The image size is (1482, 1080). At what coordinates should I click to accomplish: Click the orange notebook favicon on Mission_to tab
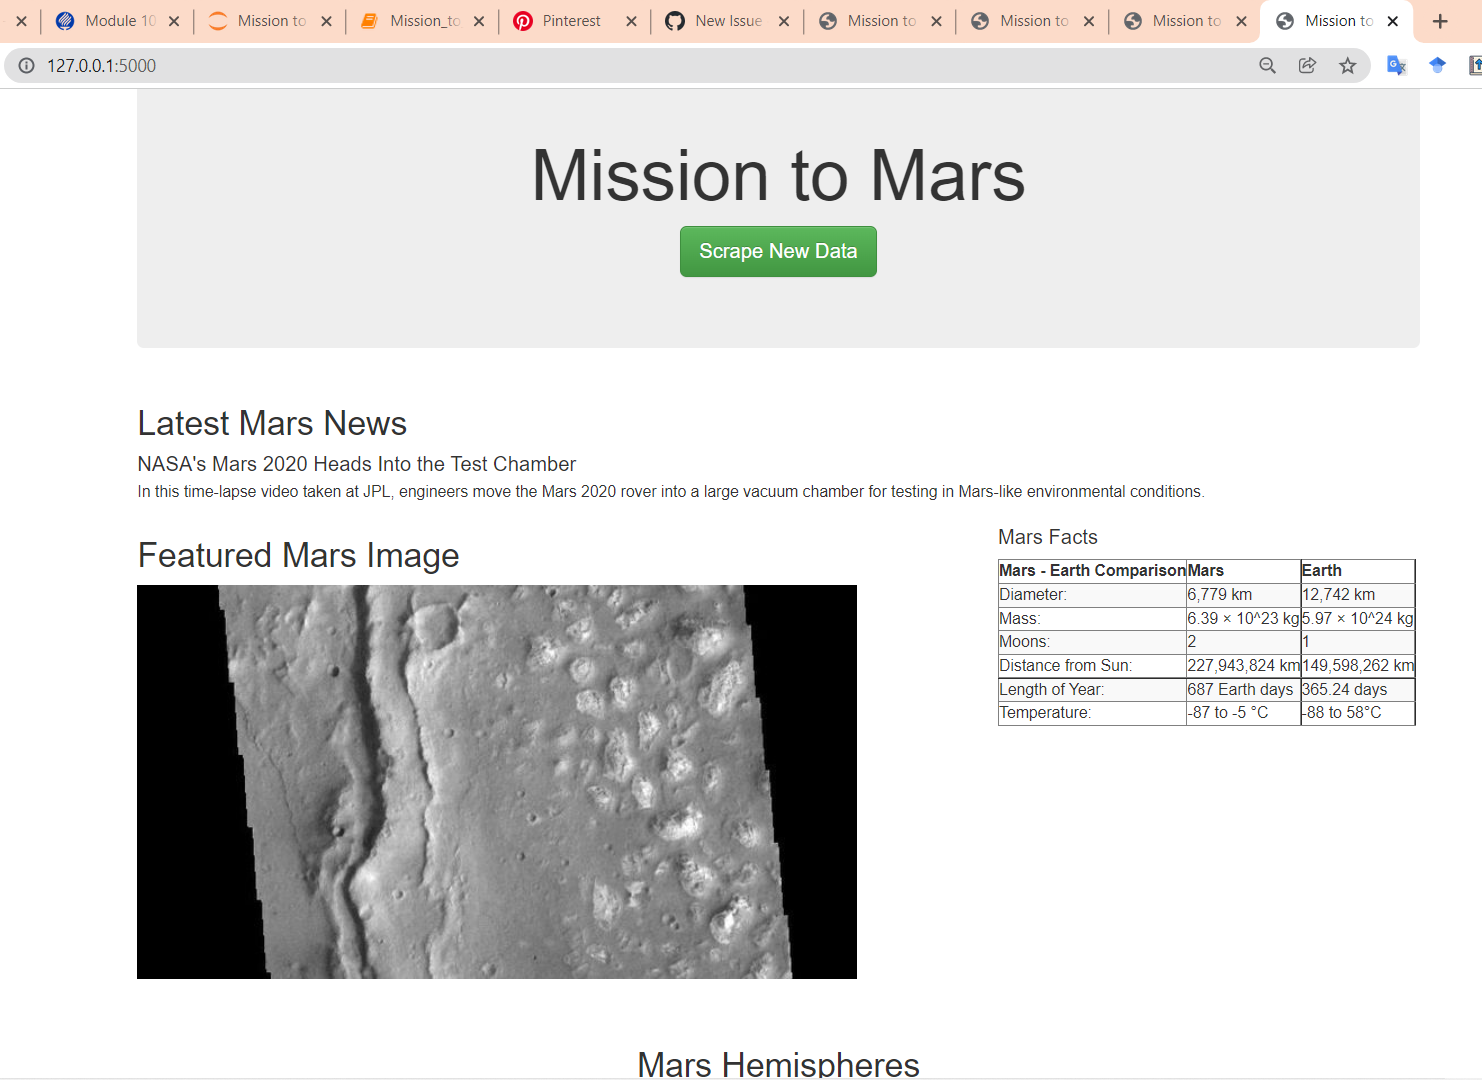(x=369, y=21)
